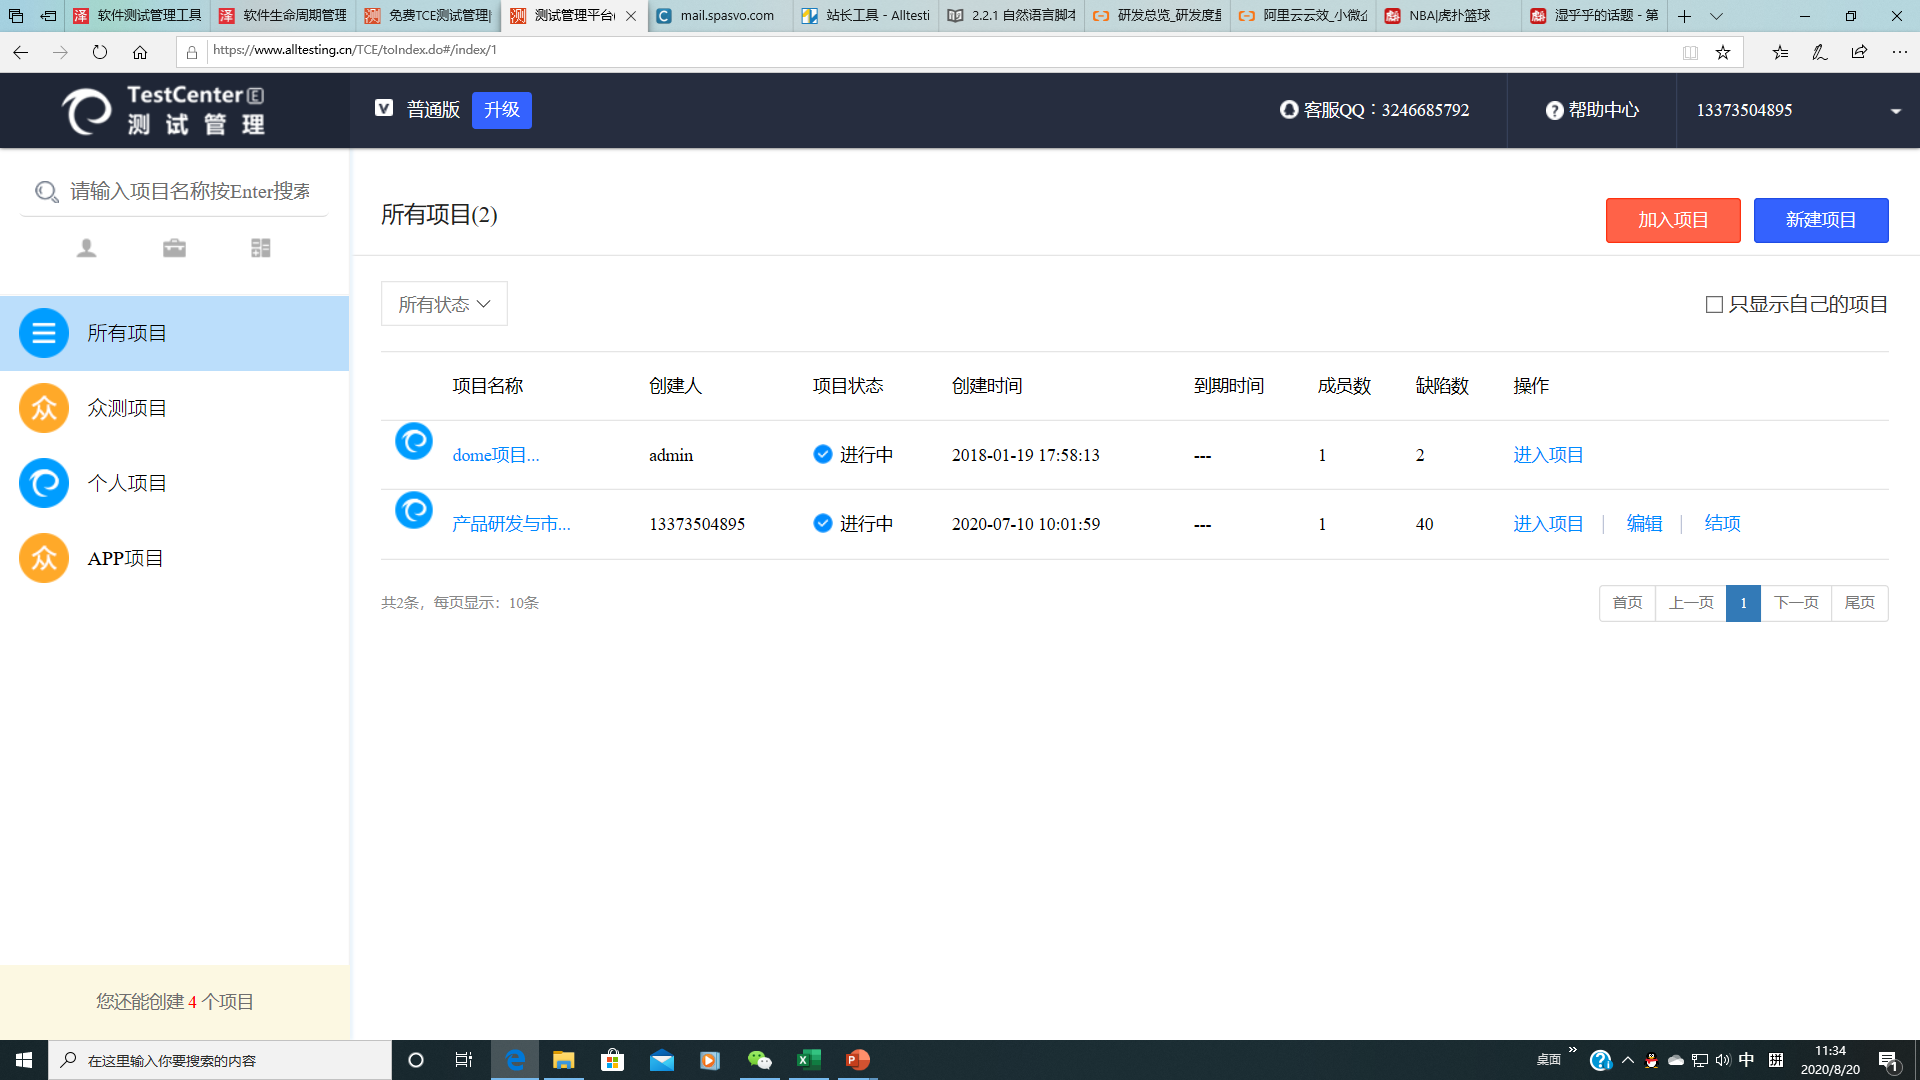The image size is (1920, 1080).
Task: Click the grid icon next to the briefcase
Action: coord(260,247)
